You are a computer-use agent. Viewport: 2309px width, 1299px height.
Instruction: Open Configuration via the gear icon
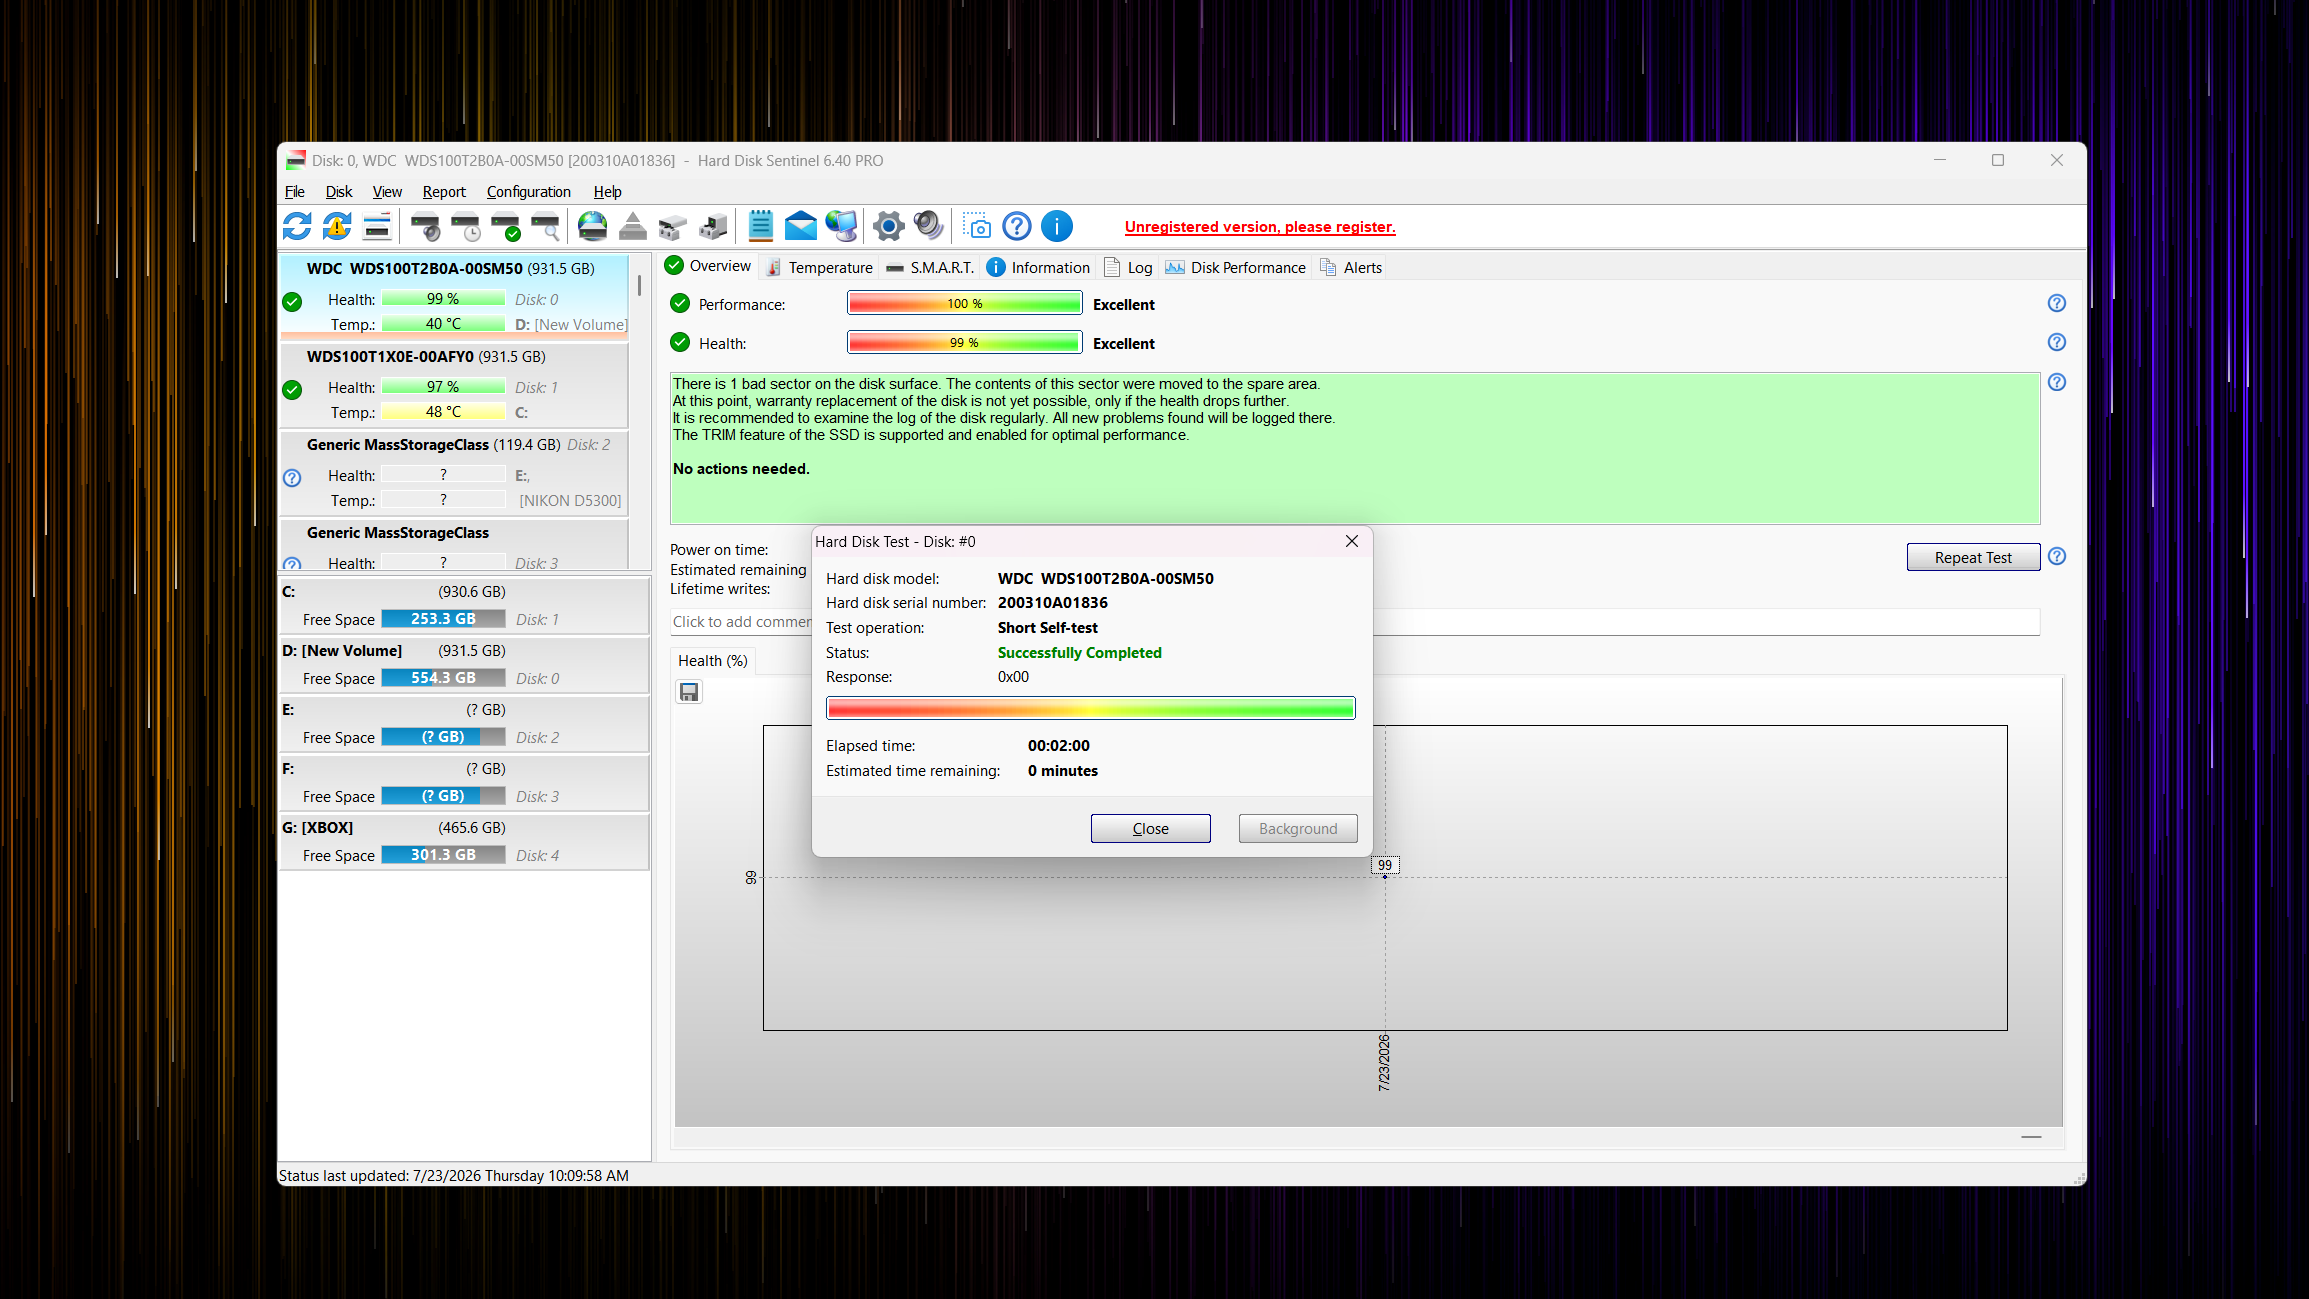click(889, 227)
